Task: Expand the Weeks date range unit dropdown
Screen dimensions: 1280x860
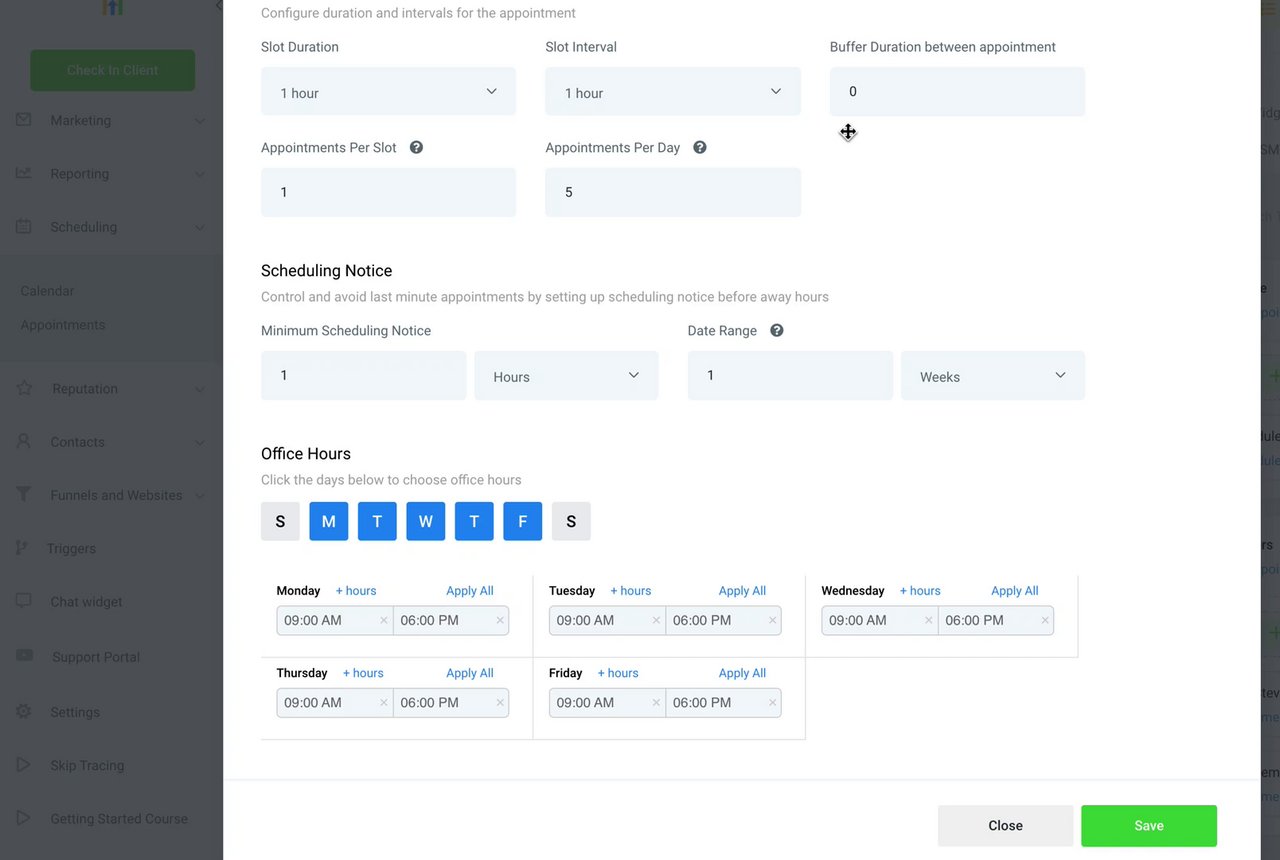Action: click(x=992, y=376)
